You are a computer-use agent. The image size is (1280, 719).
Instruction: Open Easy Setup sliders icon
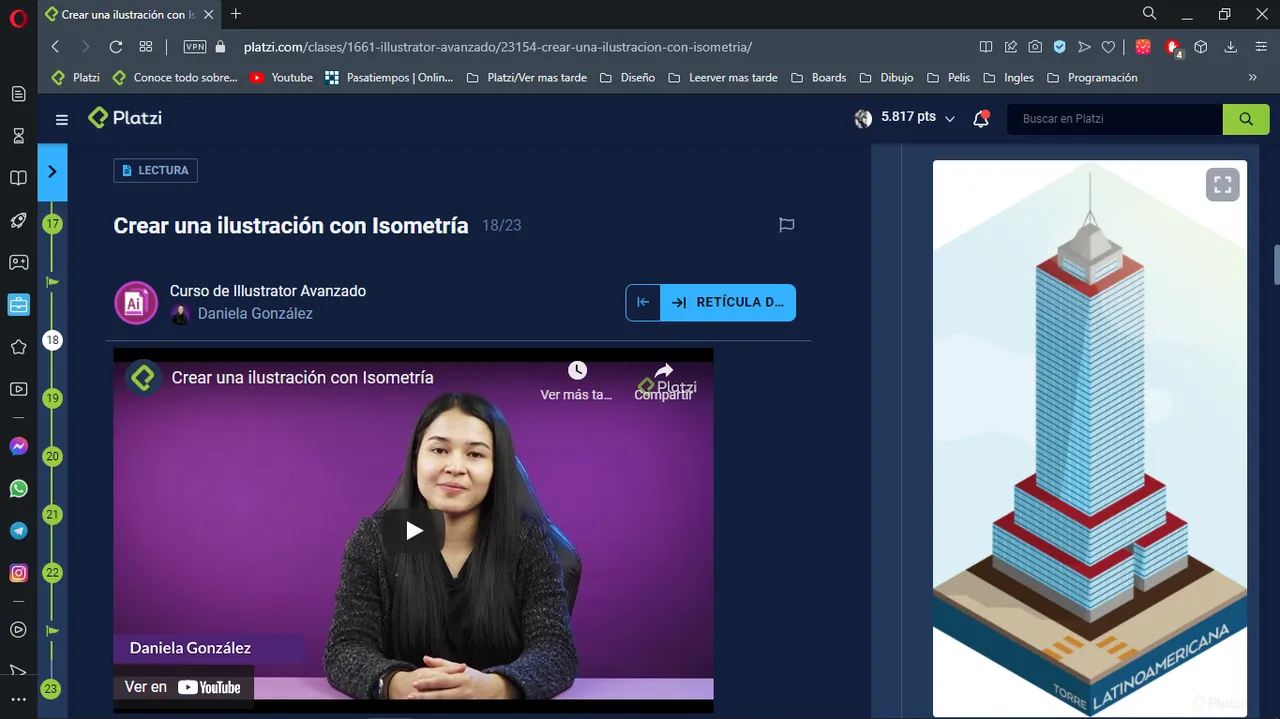click(x=1259, y=47)
